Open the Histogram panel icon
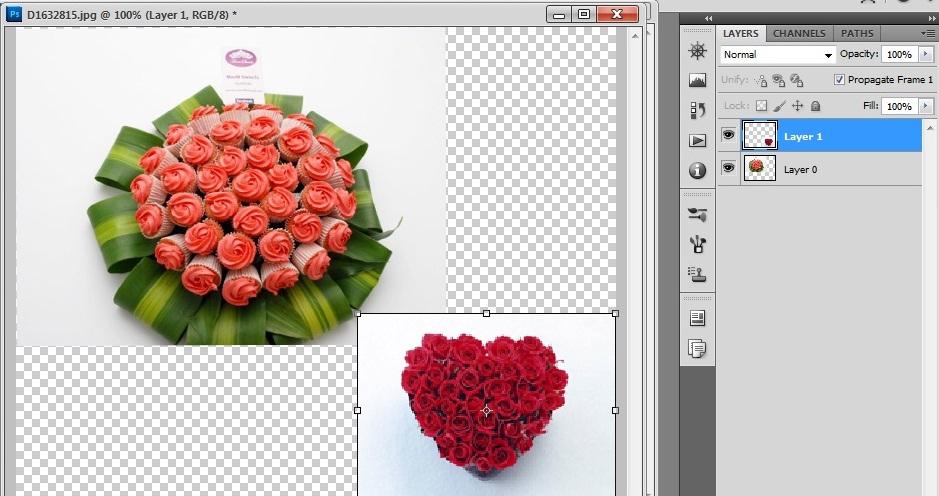 click(697, 81)
